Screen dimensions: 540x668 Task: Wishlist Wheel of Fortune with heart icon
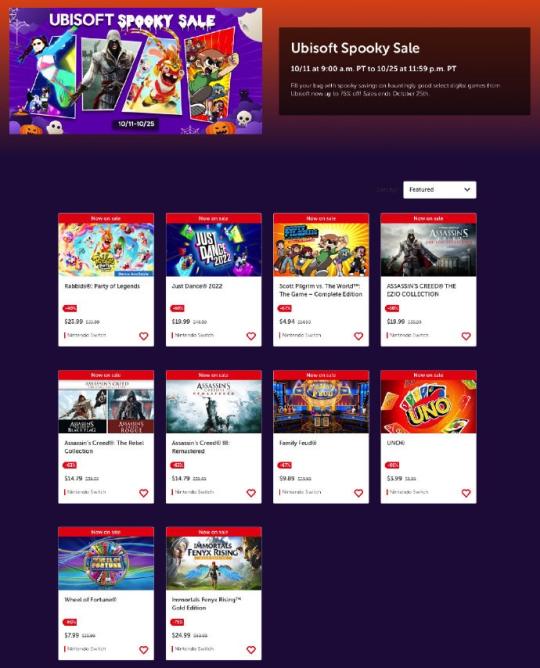click(144, 650)
